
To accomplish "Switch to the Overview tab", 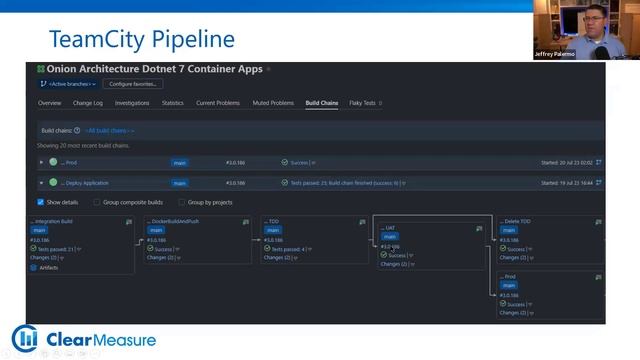I will point(49,103).
